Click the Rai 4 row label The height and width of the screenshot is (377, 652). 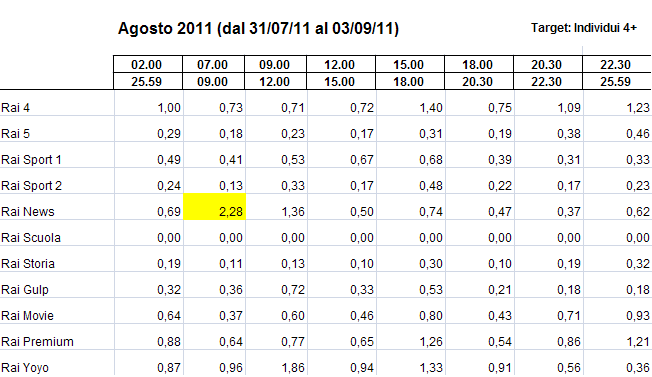tap(15, 108)
